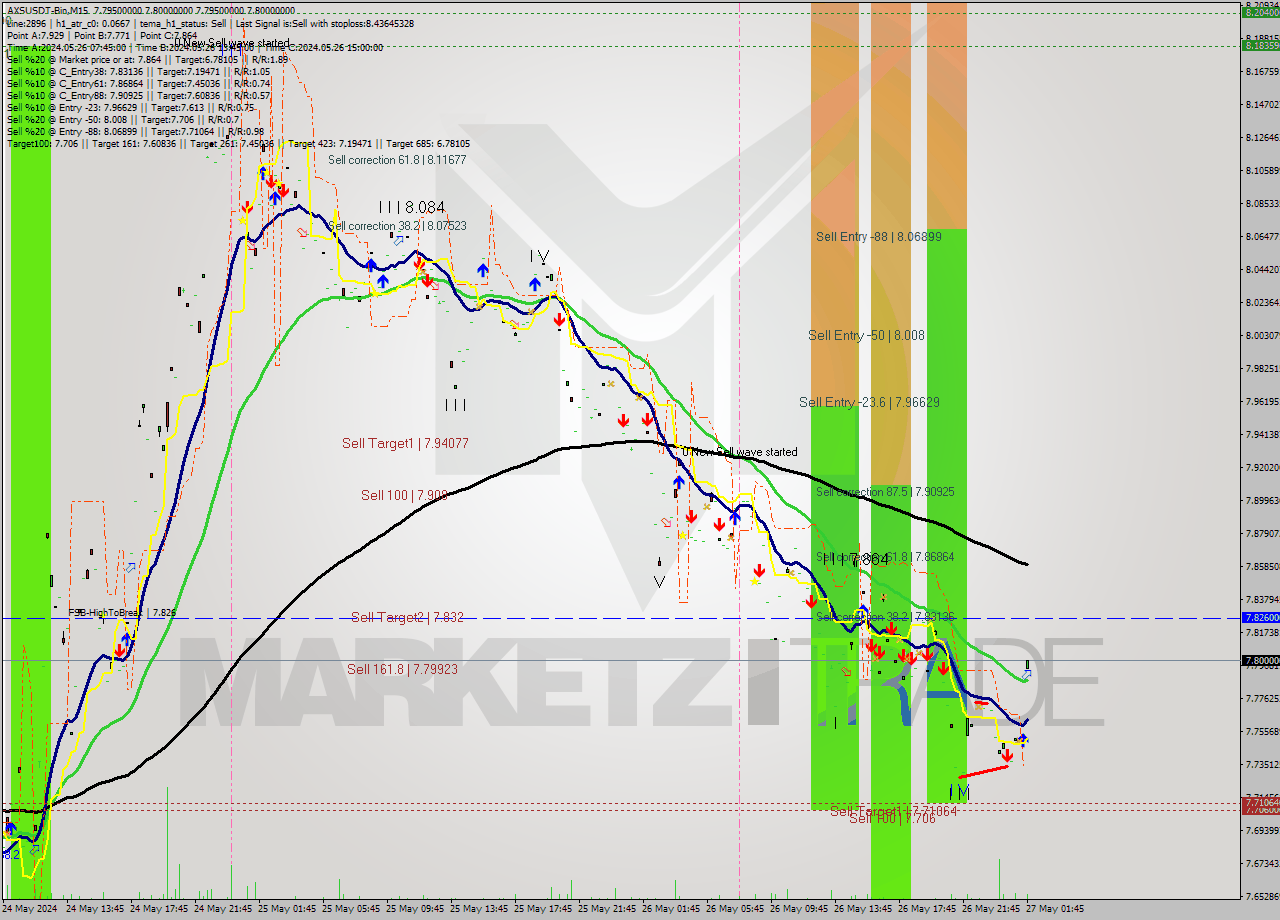The width and height of the screenshot is (1280, 920).
Task: Click the 'Sell Target2 | 7.832' label
Action: (407, 617)
